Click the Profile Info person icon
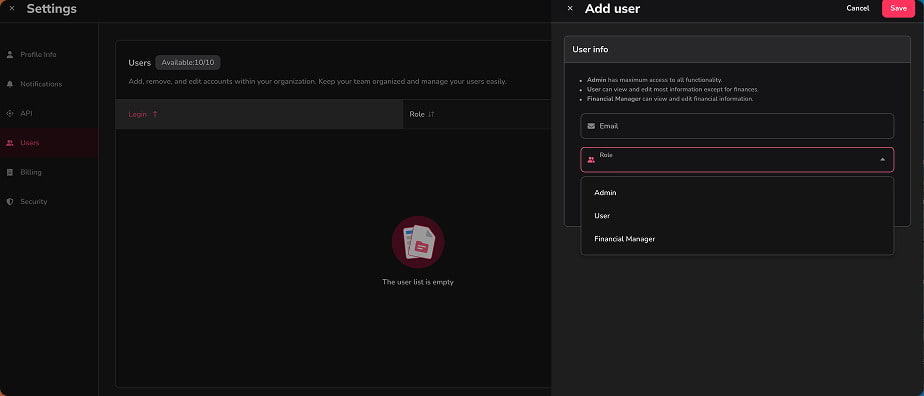The height and width of the screenshot is (396, 924). (x=9, y=54)
